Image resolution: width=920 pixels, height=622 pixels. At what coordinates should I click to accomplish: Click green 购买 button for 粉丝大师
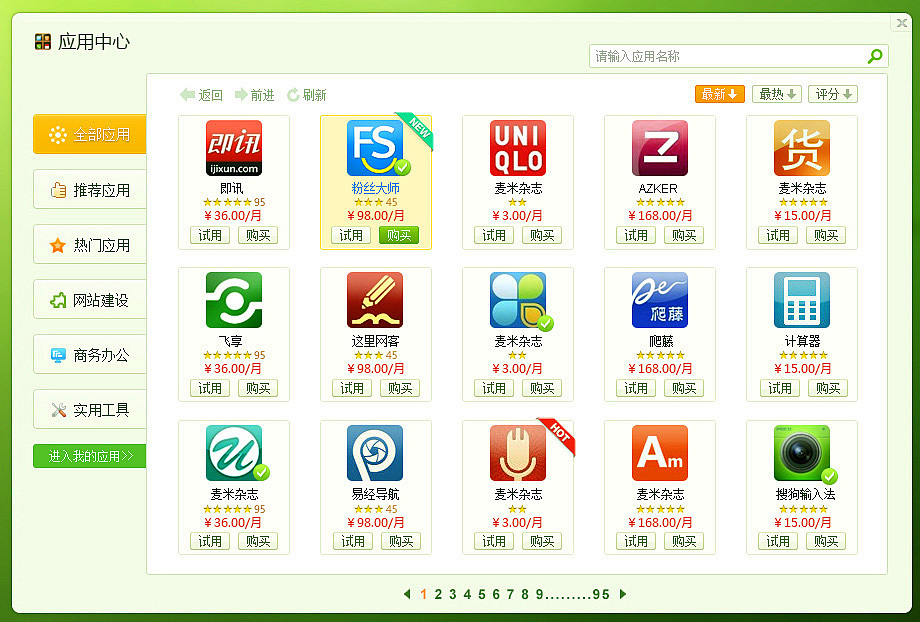[x=399, y=235]
